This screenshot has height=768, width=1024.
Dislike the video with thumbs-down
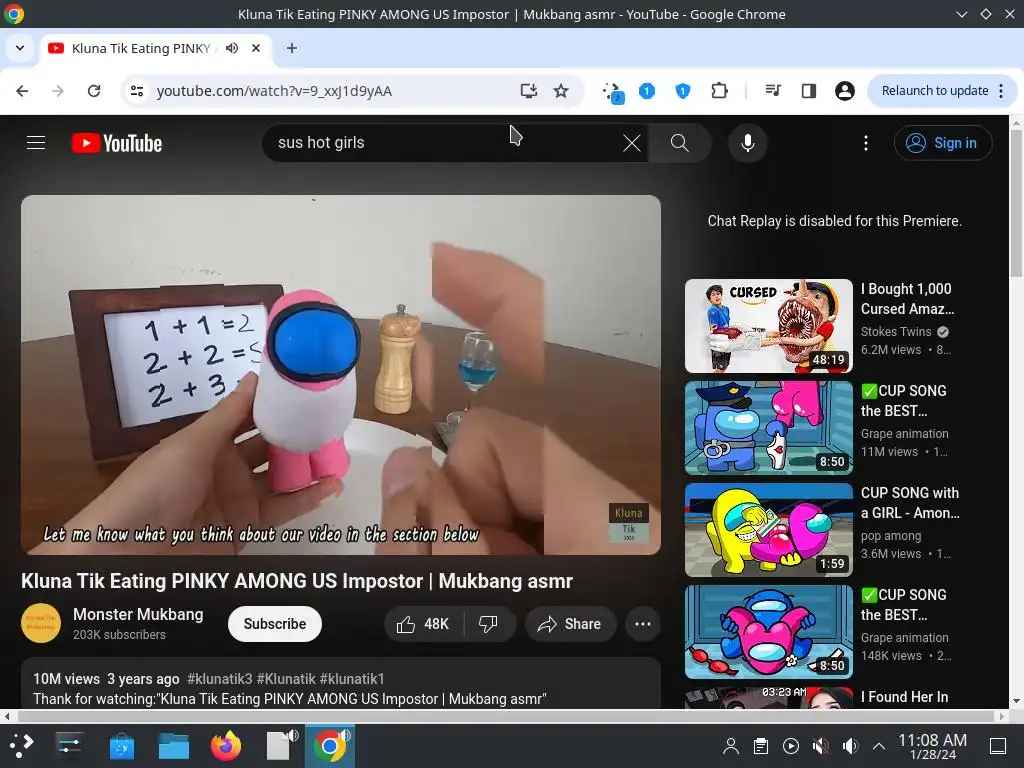point(488,624)
